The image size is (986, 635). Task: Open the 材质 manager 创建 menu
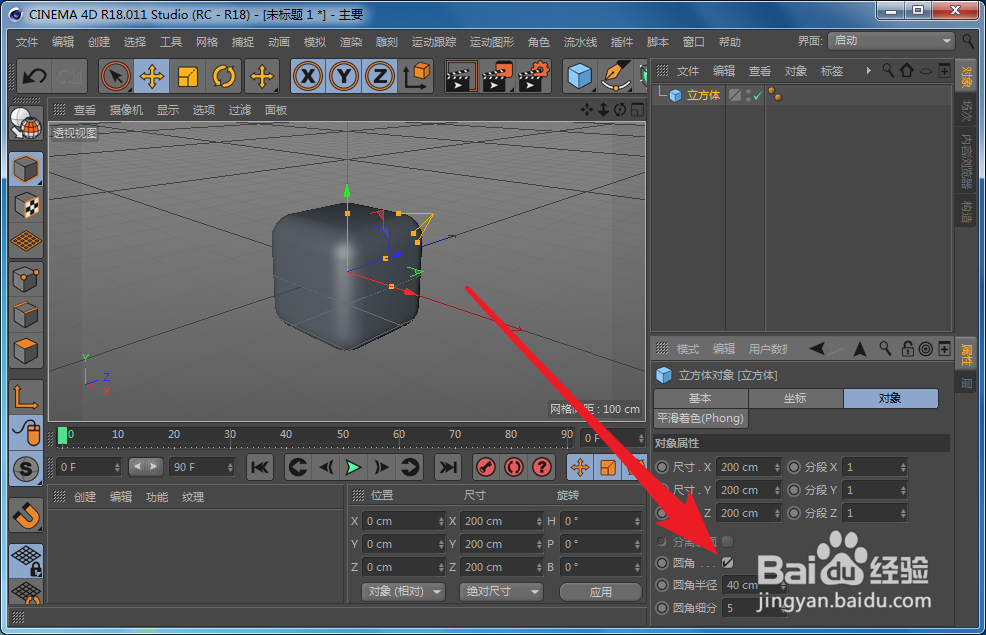click(x=85, y=497)
